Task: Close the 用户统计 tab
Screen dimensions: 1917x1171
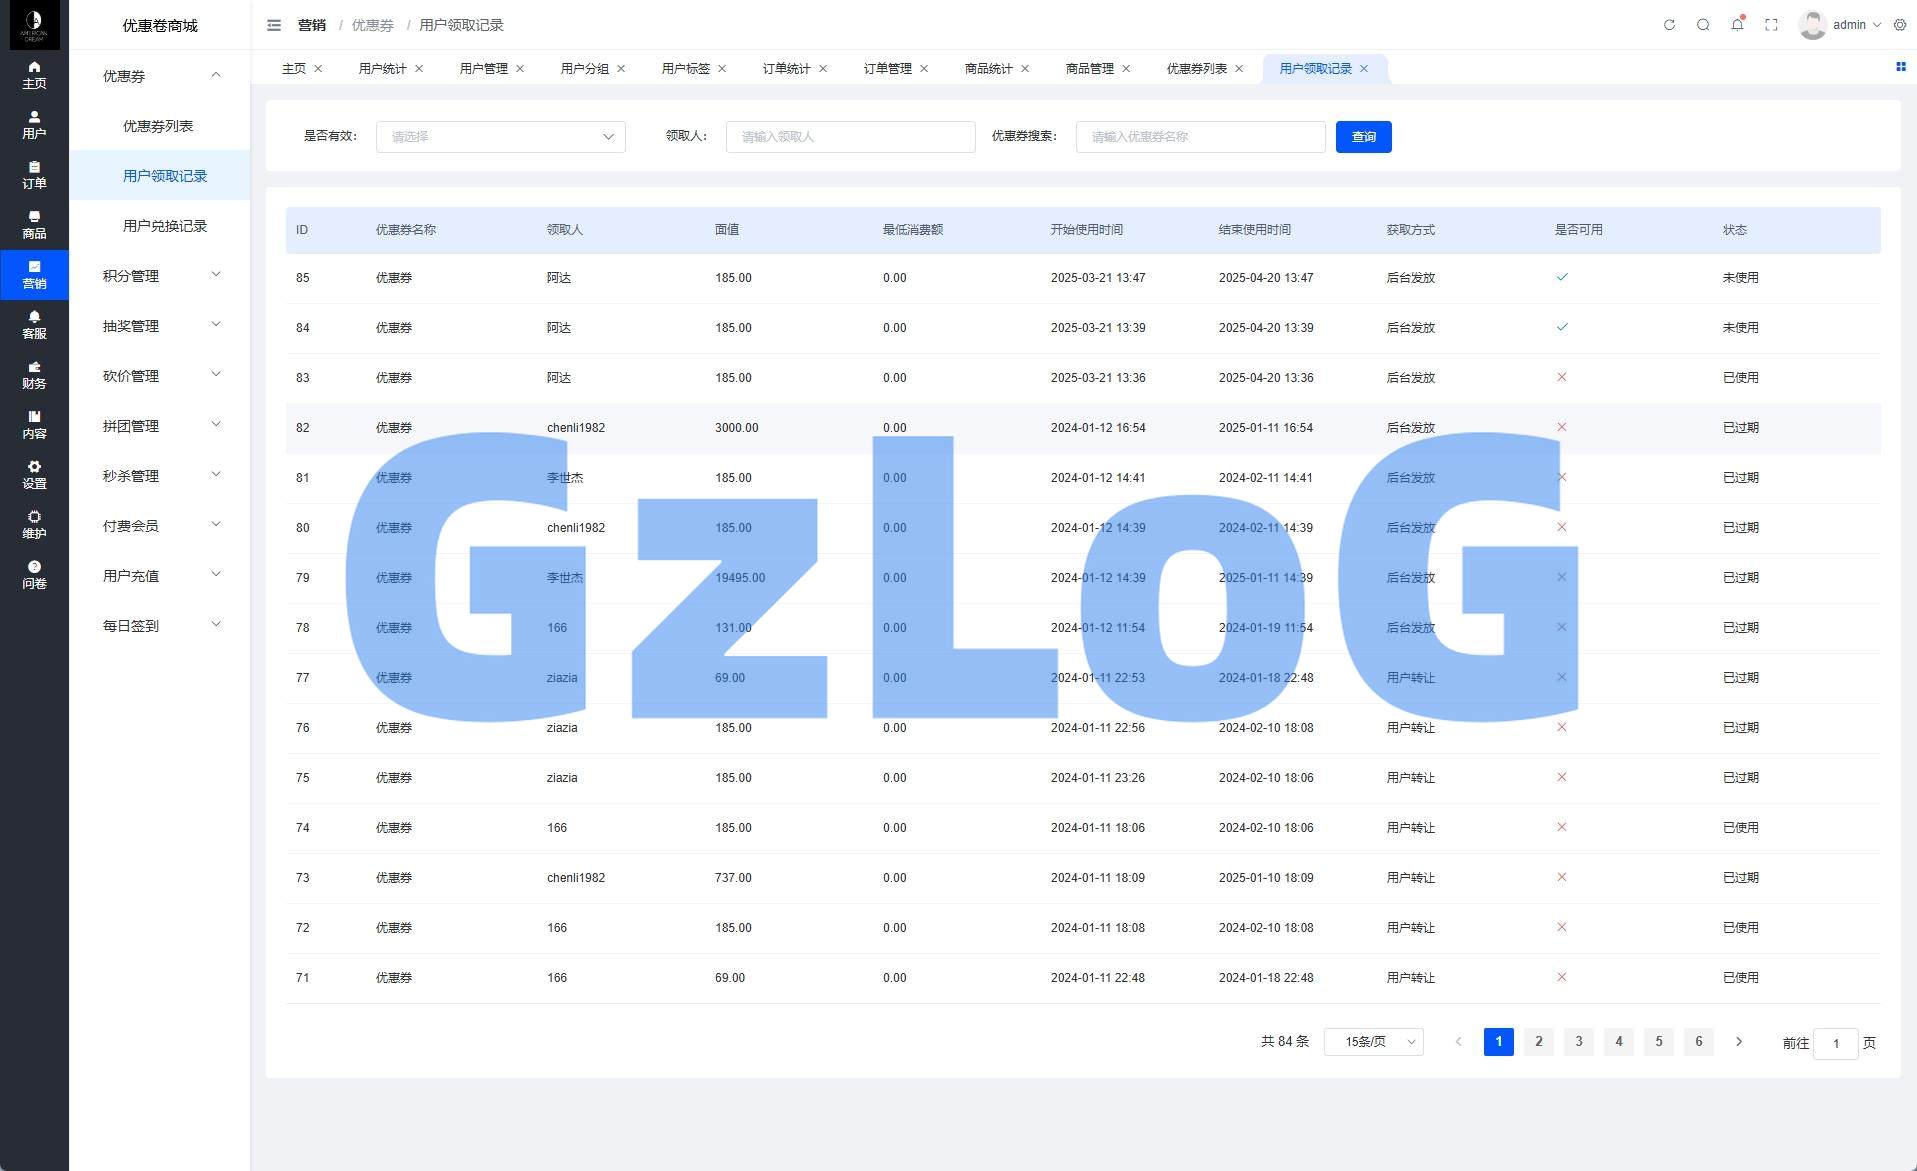Action: 419,69
